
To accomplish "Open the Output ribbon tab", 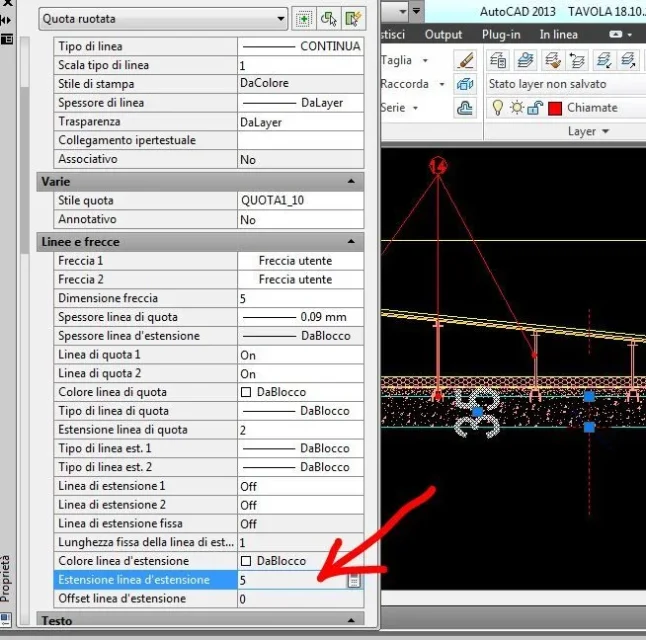I will [443, 35].
